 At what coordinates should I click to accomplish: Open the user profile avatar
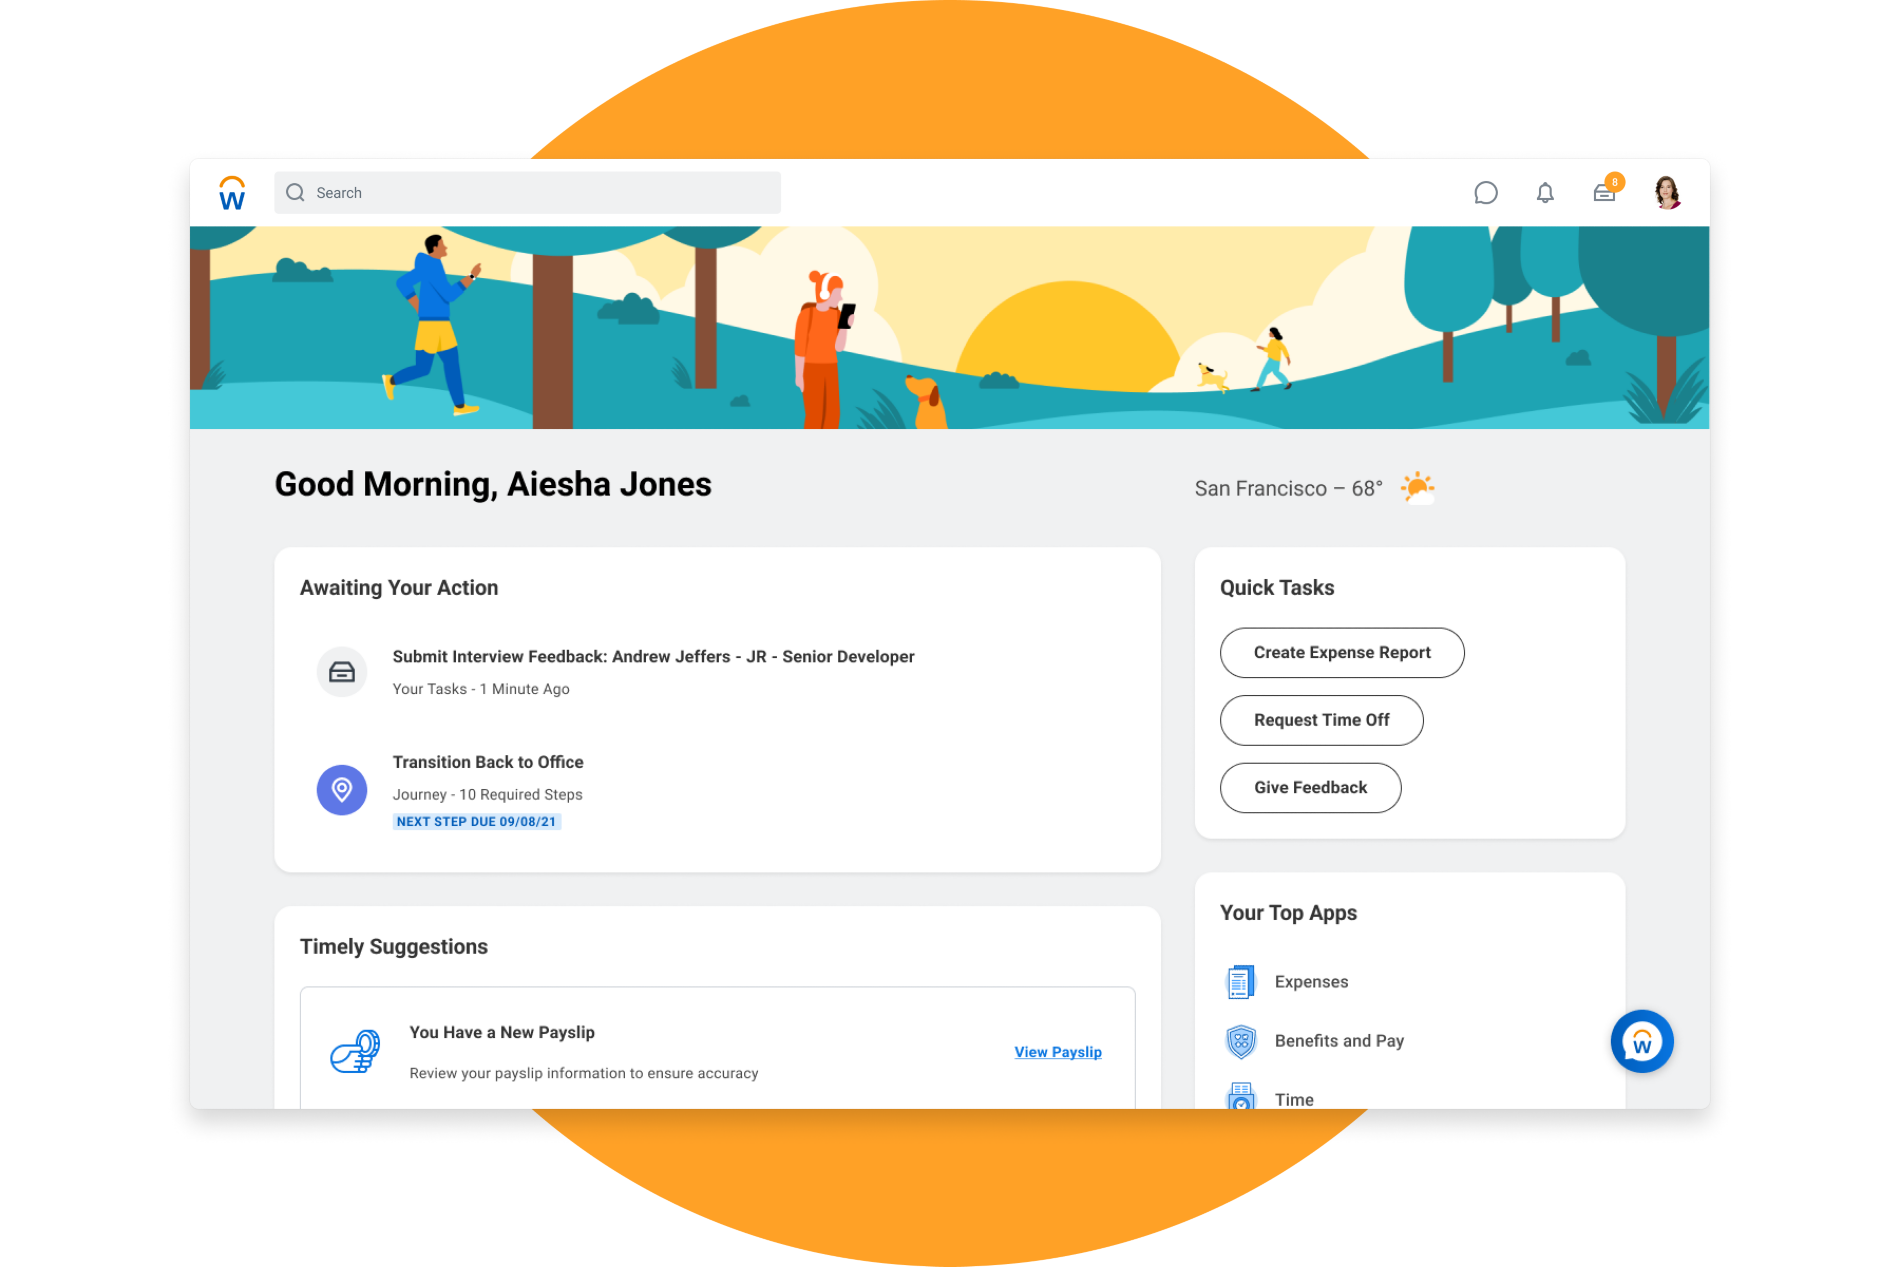(1666, 192)
